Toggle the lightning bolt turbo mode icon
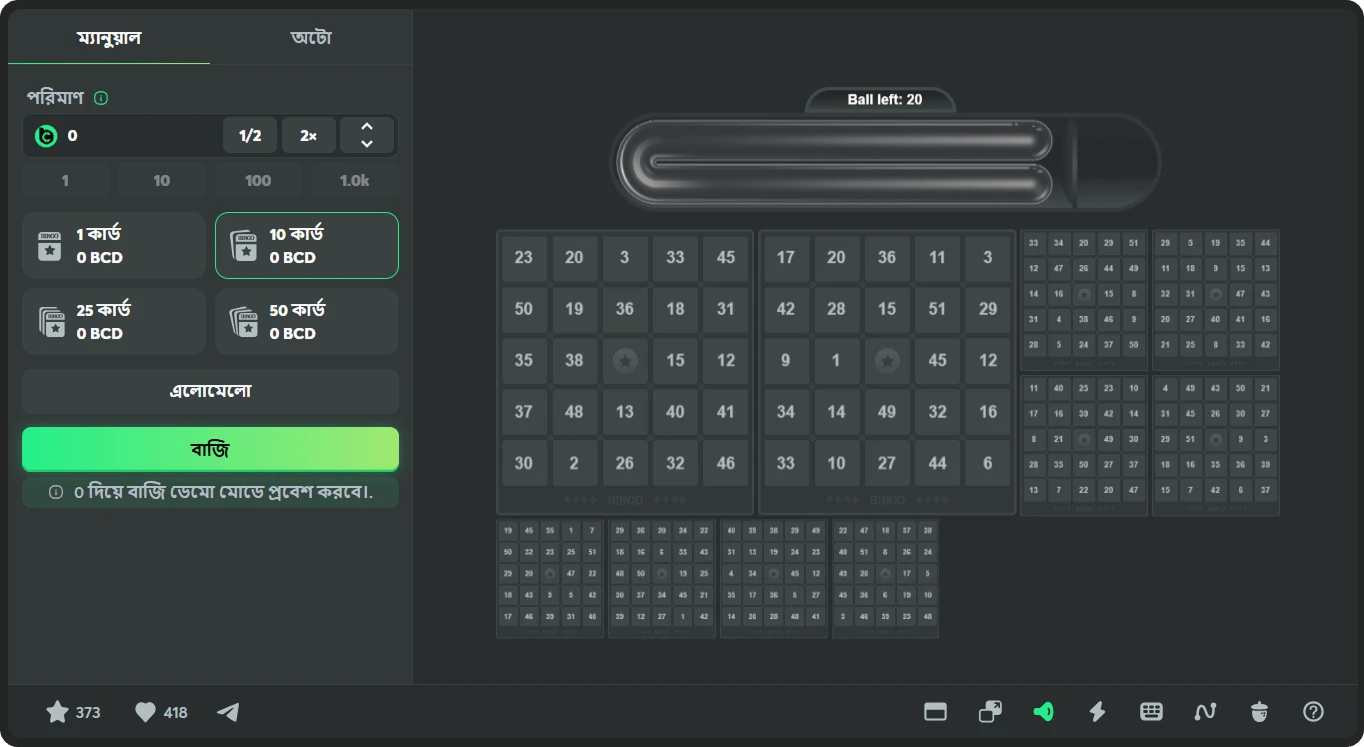Screen dimensions: 1364x747 point(1097,712)
